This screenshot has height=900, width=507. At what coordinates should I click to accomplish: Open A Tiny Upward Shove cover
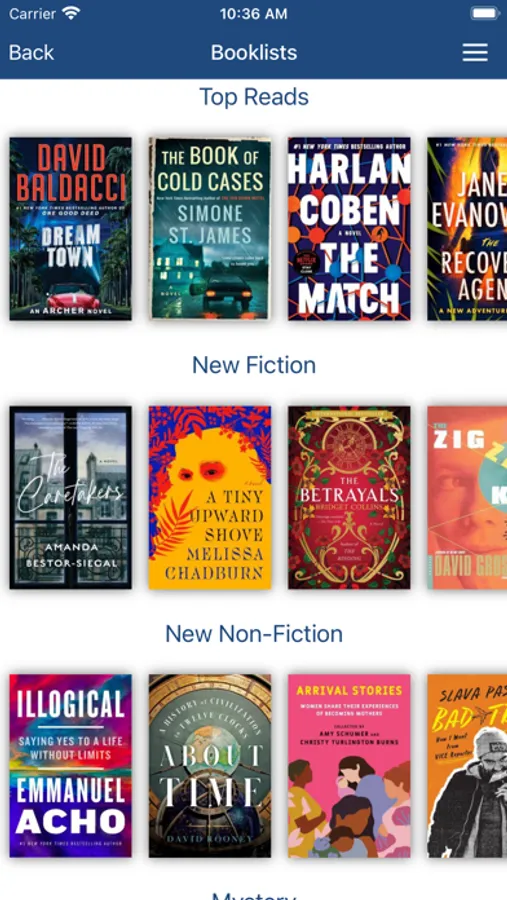tap(210, 497)
